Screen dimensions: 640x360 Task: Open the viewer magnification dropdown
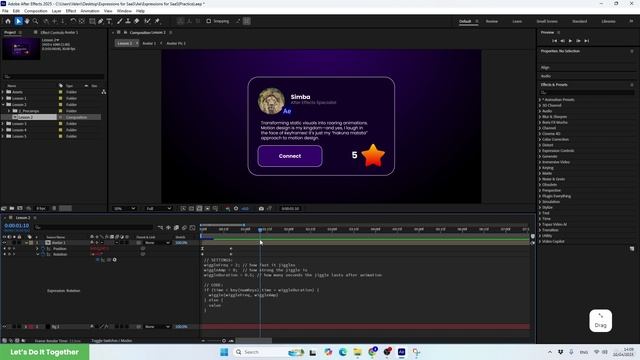pos(124,209)
